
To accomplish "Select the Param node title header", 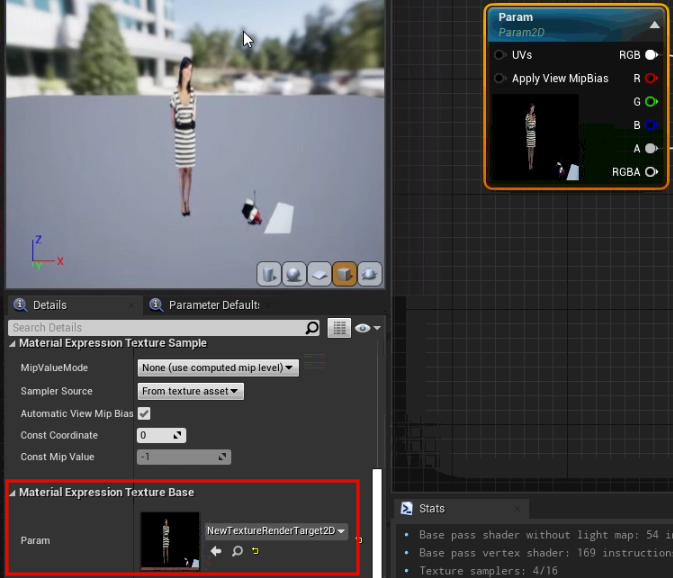I will click(x=575, y=25).
